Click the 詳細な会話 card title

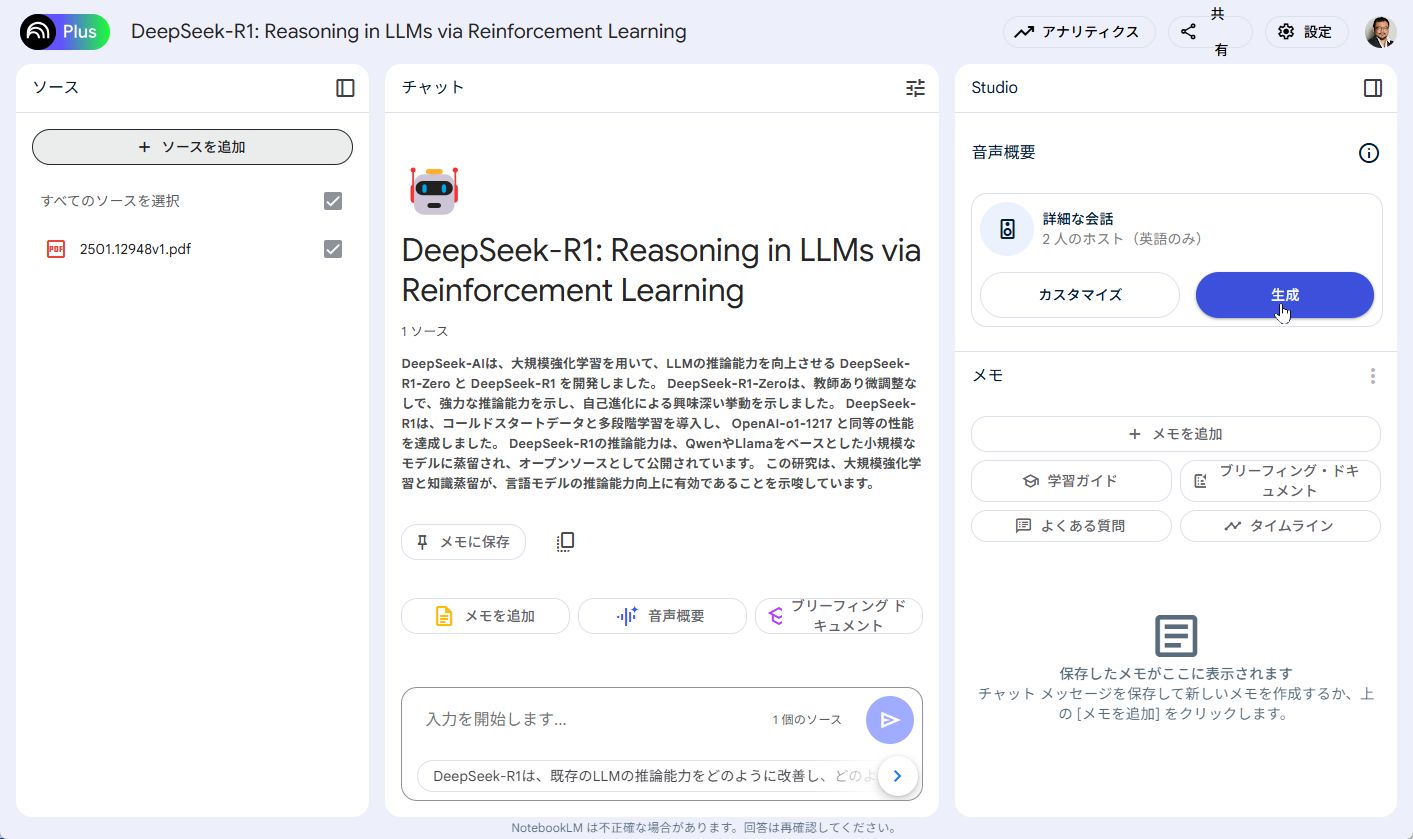1078,219
